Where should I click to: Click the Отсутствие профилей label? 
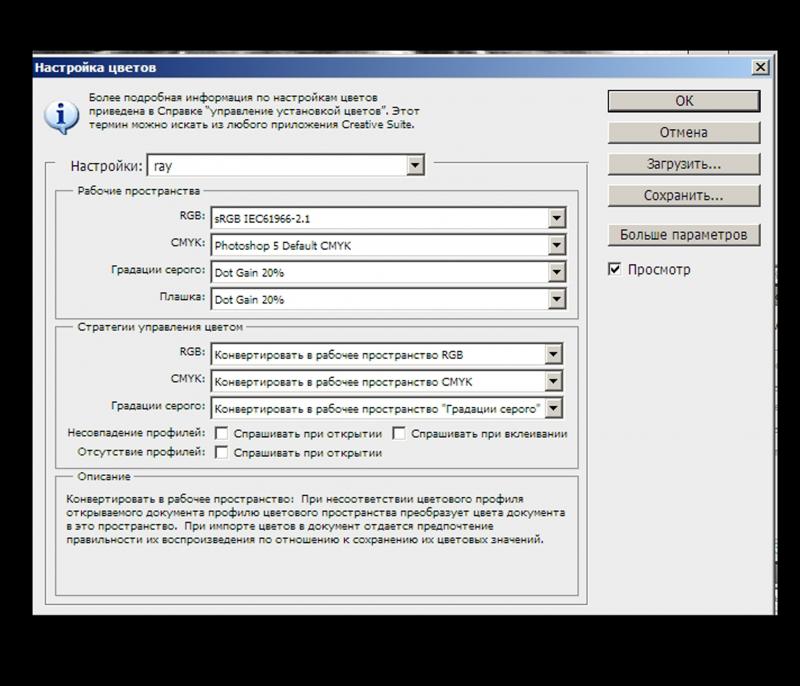[141, 452]
